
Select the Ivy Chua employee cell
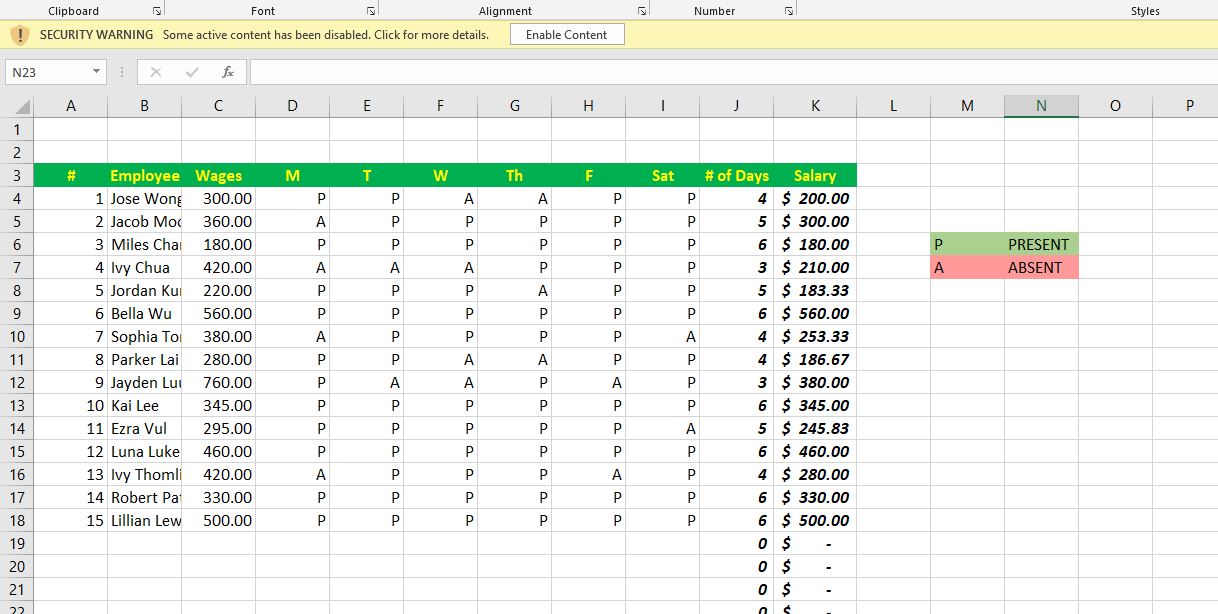point(145,268)
